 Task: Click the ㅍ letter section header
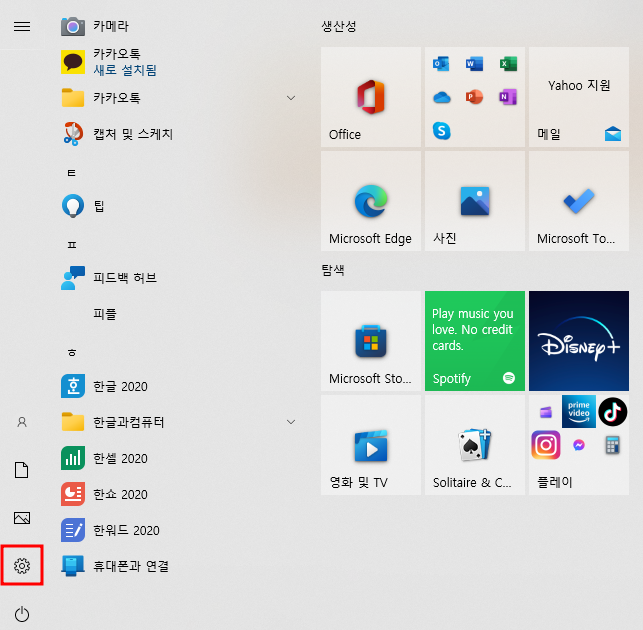(x=72, y=245)
